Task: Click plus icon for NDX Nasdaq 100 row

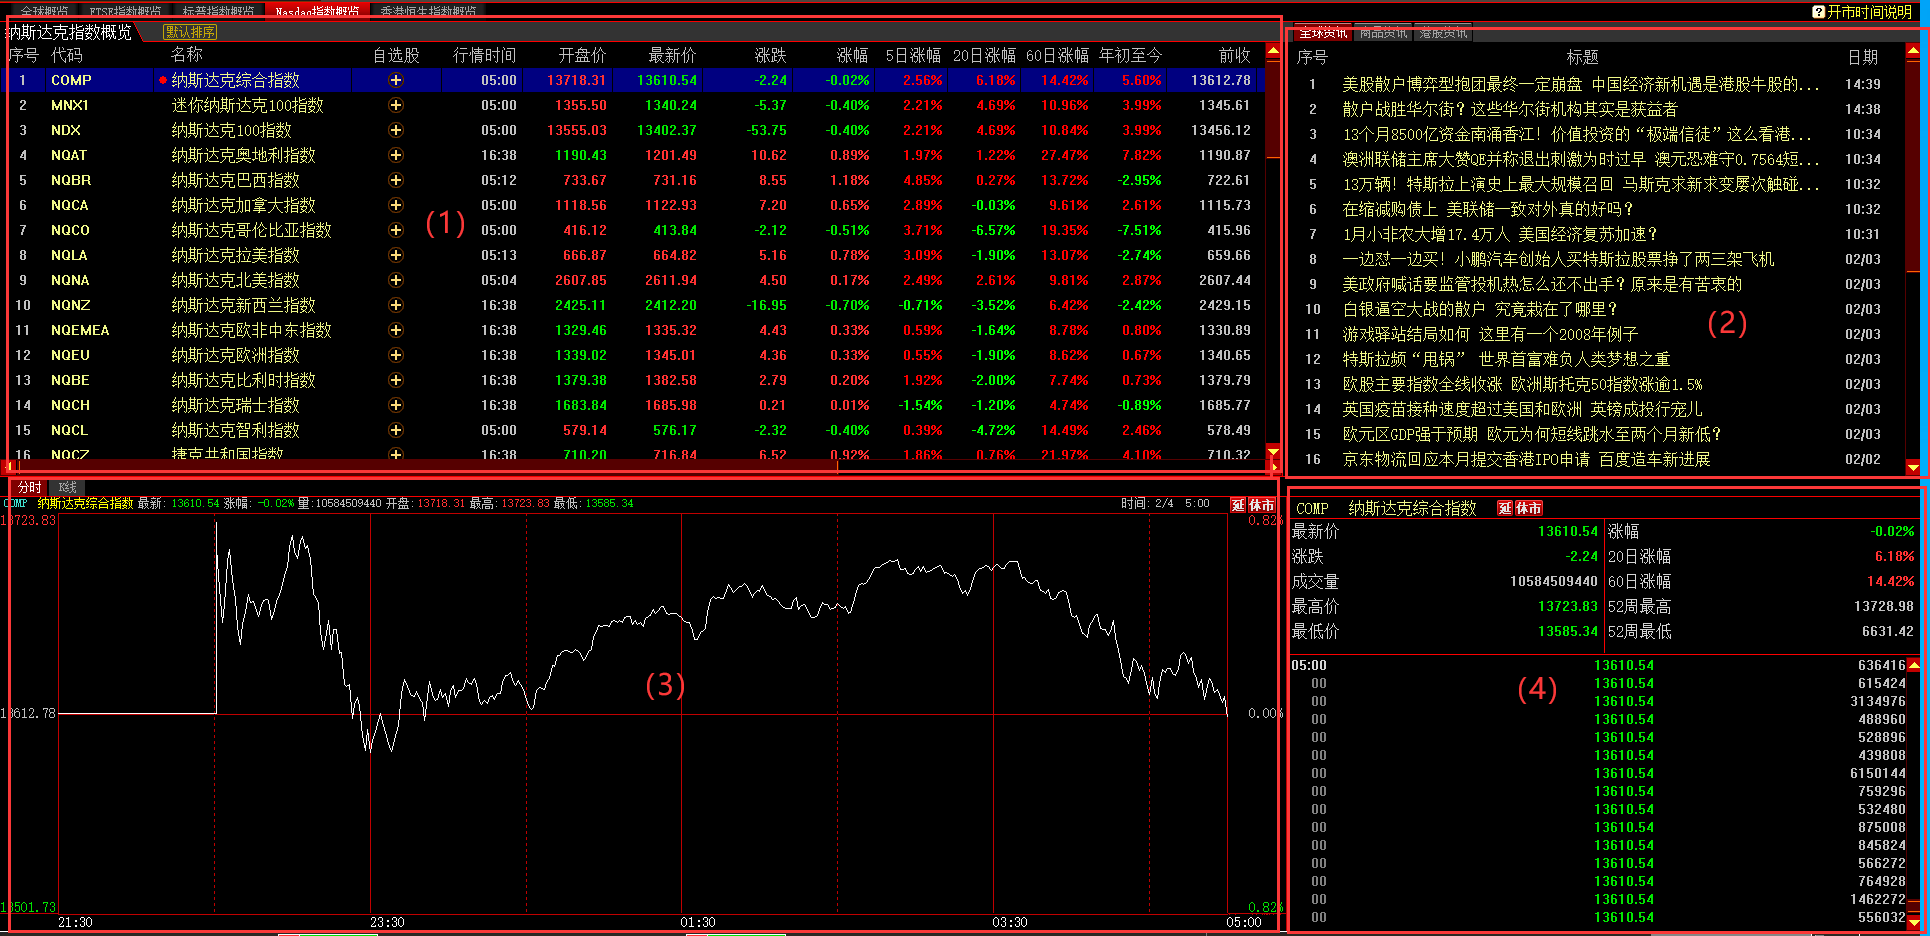Action: [x=396, y=130]
